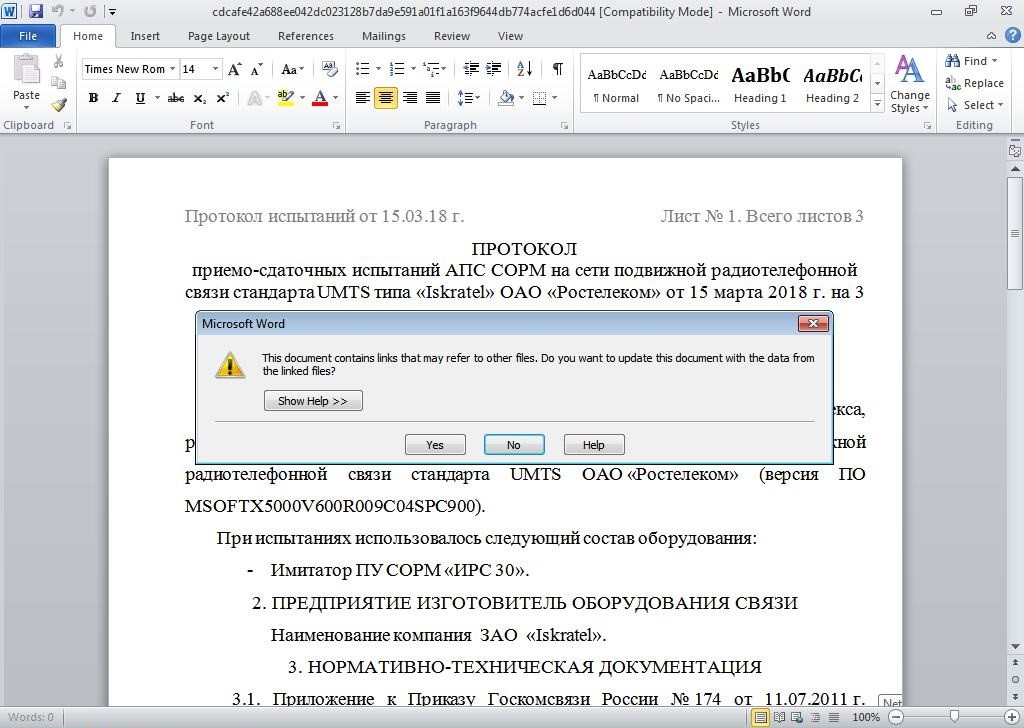
Task: Click the Save icon in Quick Access Toolbar
Action: [x=36, y=12]
